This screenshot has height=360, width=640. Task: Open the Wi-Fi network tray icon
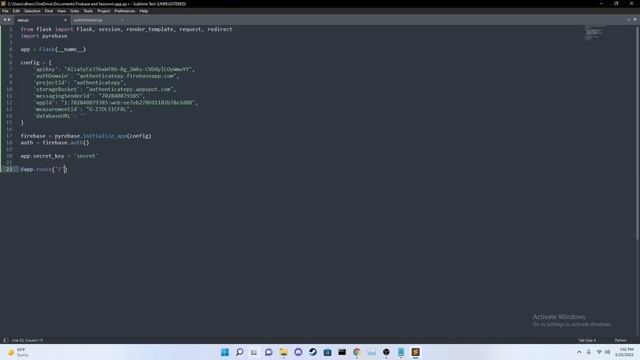pos(599,352)
